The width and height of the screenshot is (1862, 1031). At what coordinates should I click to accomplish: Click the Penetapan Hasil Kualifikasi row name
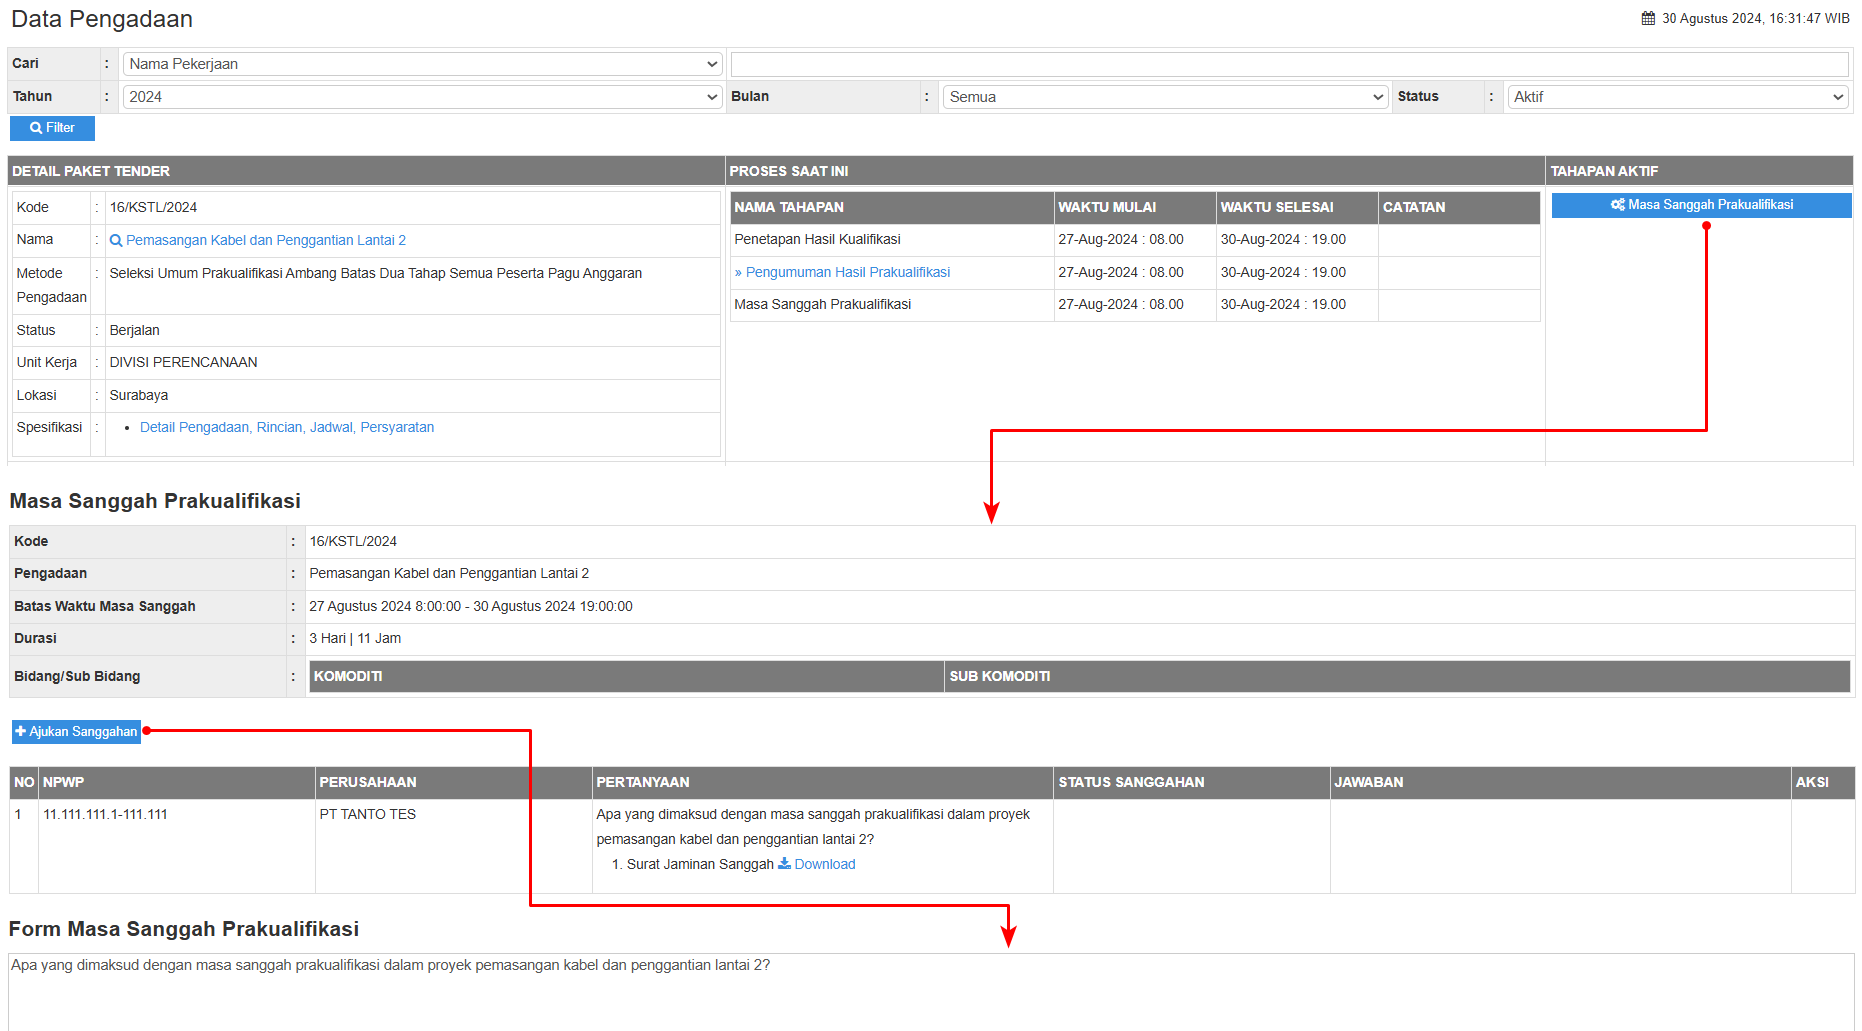817,239
